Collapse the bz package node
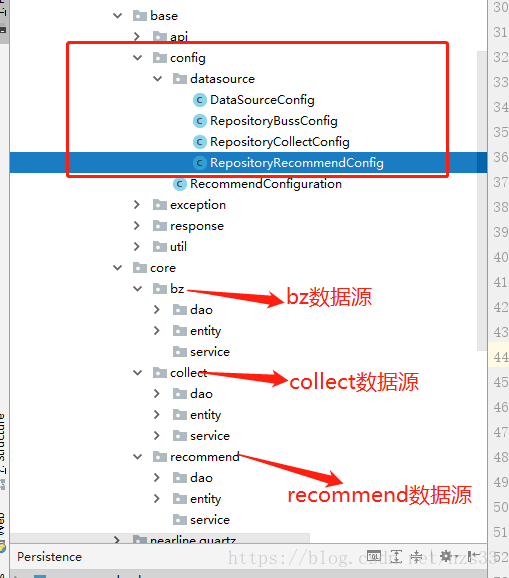 pyautogui.click(x=137, y=289)
